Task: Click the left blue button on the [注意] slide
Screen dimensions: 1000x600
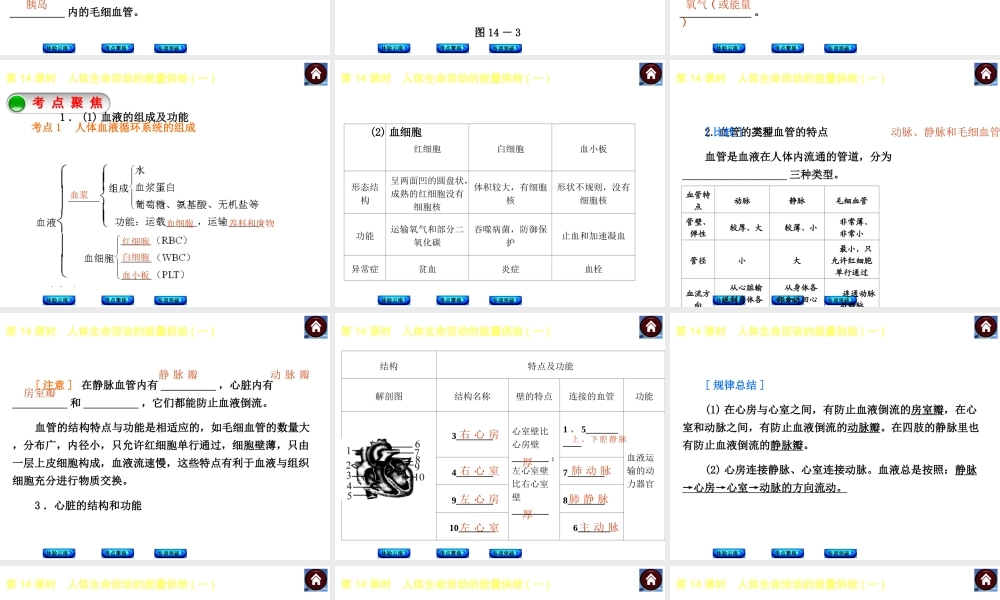Action: 59,553
